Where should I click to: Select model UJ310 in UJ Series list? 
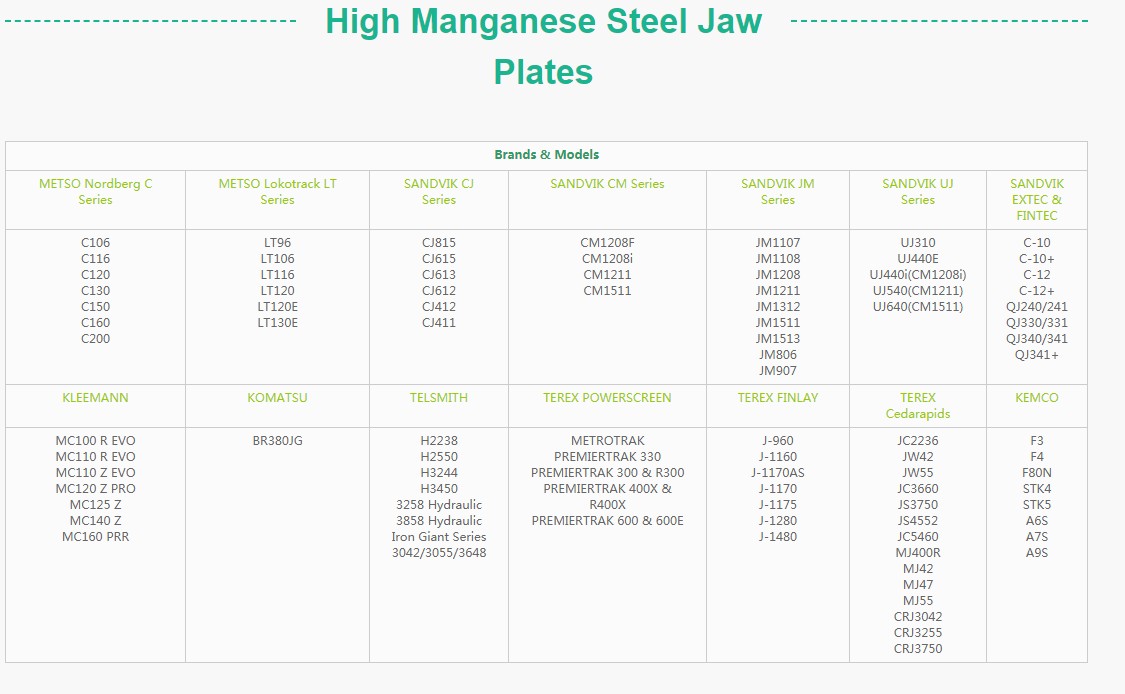tap(918, 243)
